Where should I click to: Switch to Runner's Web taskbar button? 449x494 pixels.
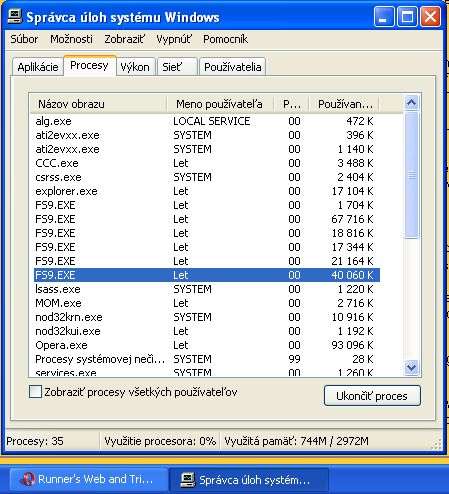pos(89,480)
